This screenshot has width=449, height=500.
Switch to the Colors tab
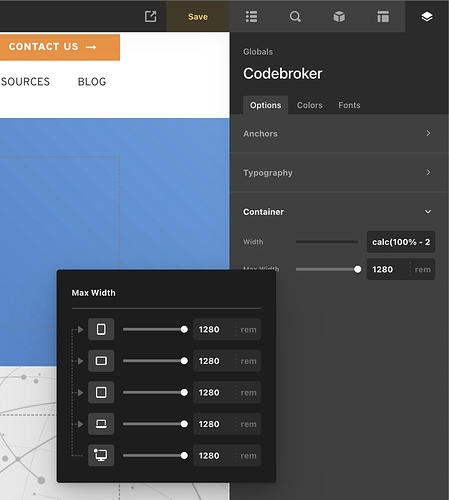point(309,105)
